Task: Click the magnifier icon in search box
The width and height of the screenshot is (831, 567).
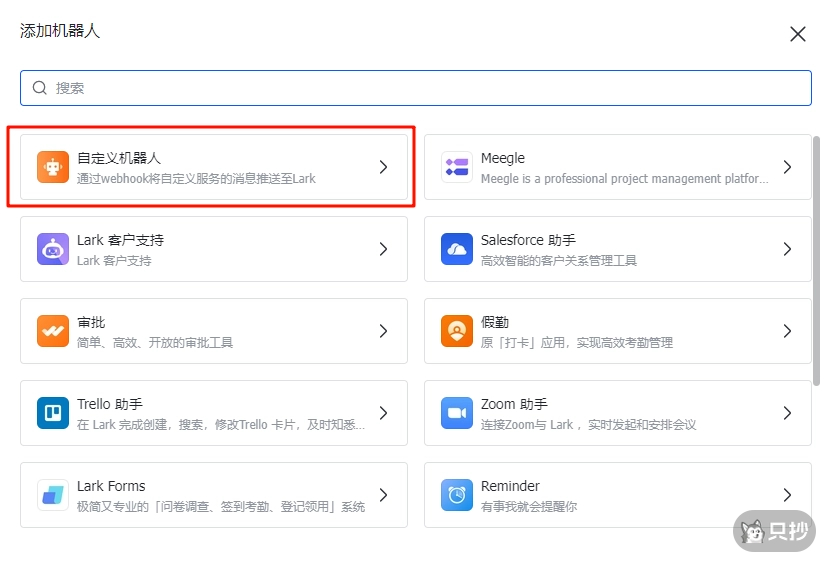Action: click(40, 88)
